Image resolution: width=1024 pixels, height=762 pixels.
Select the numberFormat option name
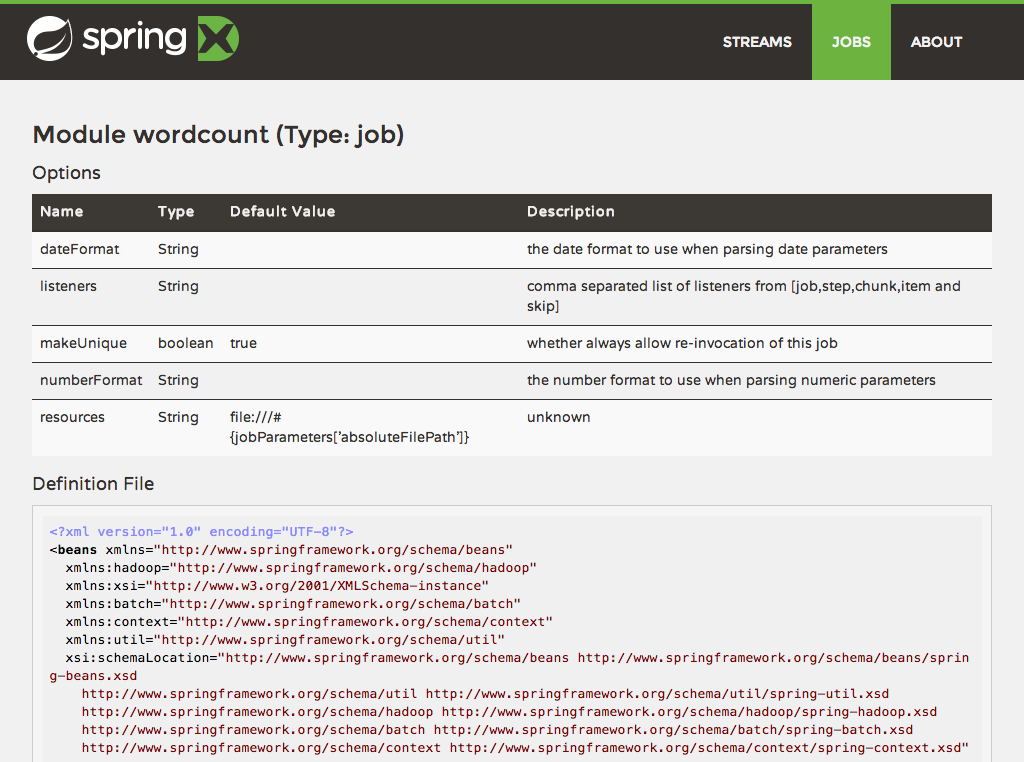point(91,381)
